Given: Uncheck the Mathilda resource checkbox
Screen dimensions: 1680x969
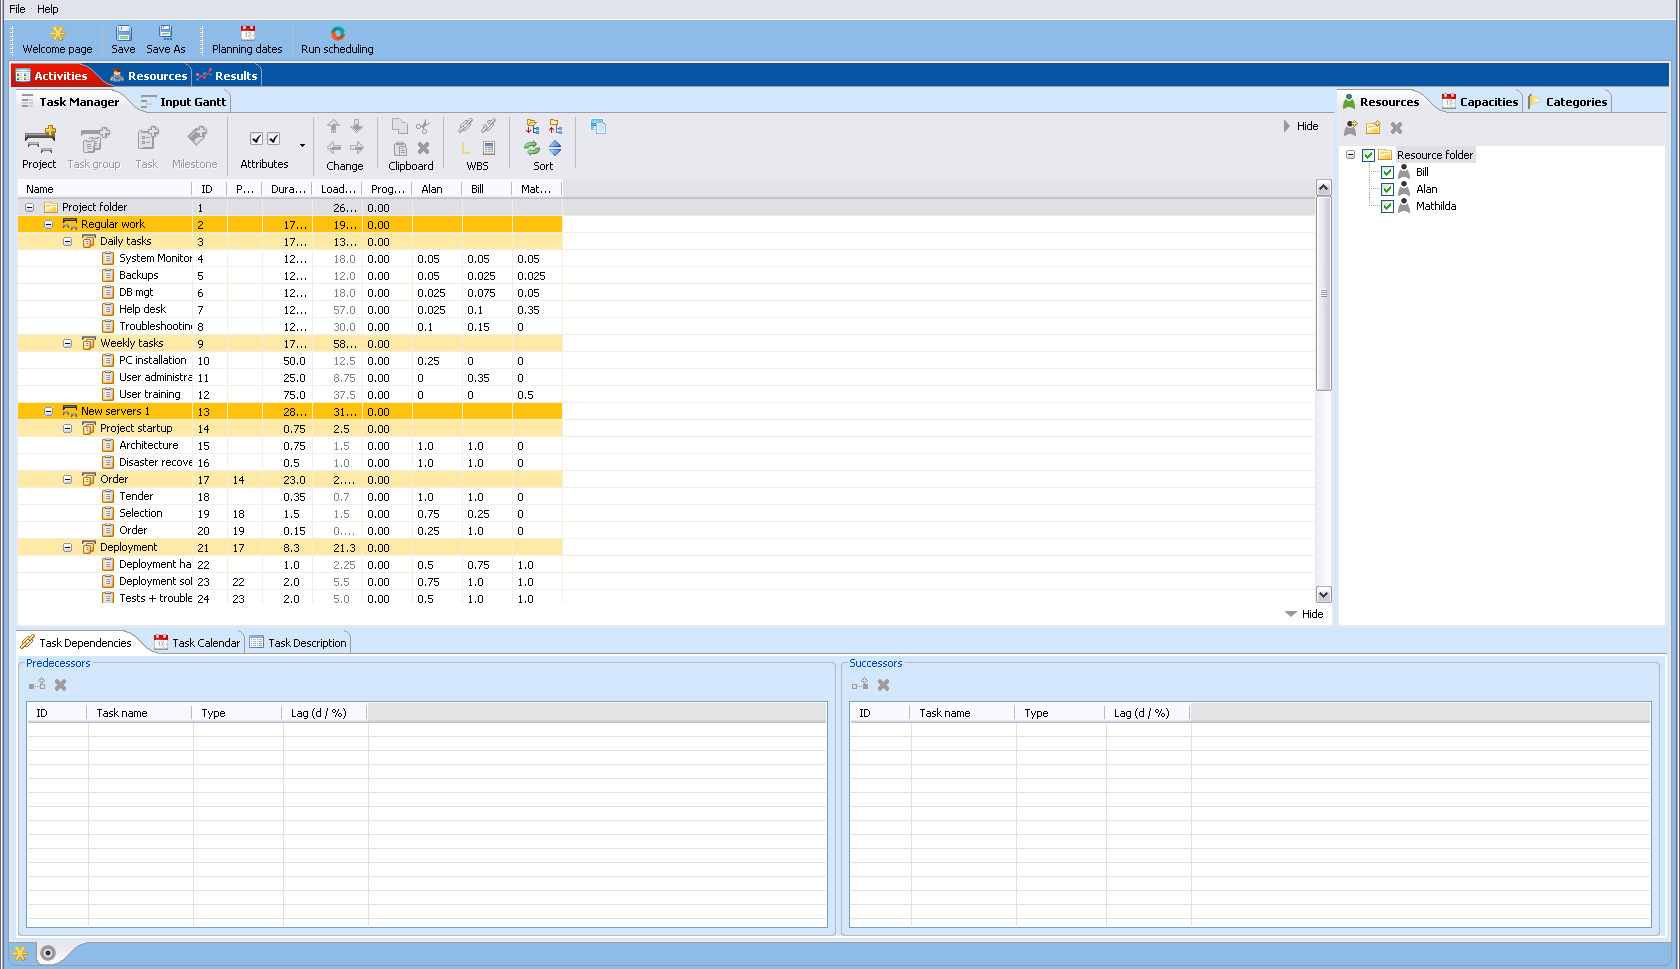Looking at the screenshot, I should click(1388, 206).
